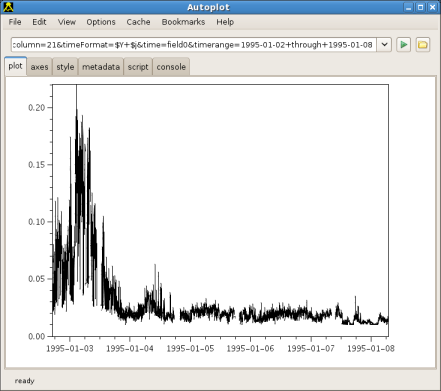Screen dimensions: 441x391
Task: Switch to the axes tab
Action: pyautogui.click(x=39, y=67)
